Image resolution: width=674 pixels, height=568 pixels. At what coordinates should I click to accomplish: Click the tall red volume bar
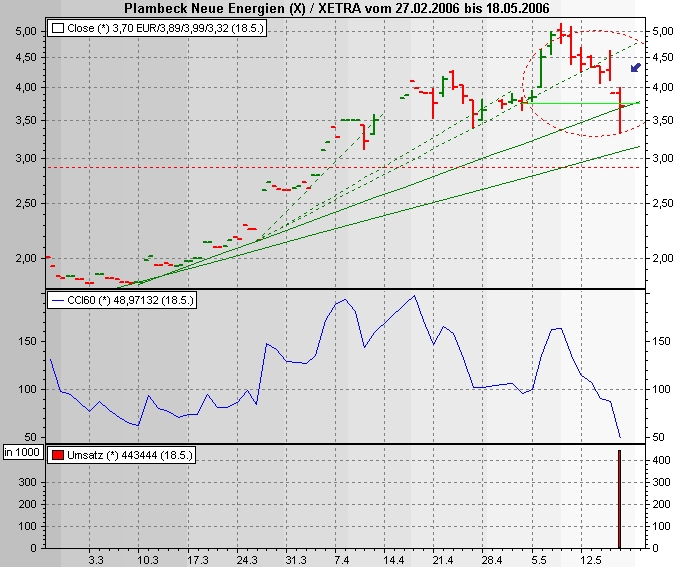coord(619,499)
